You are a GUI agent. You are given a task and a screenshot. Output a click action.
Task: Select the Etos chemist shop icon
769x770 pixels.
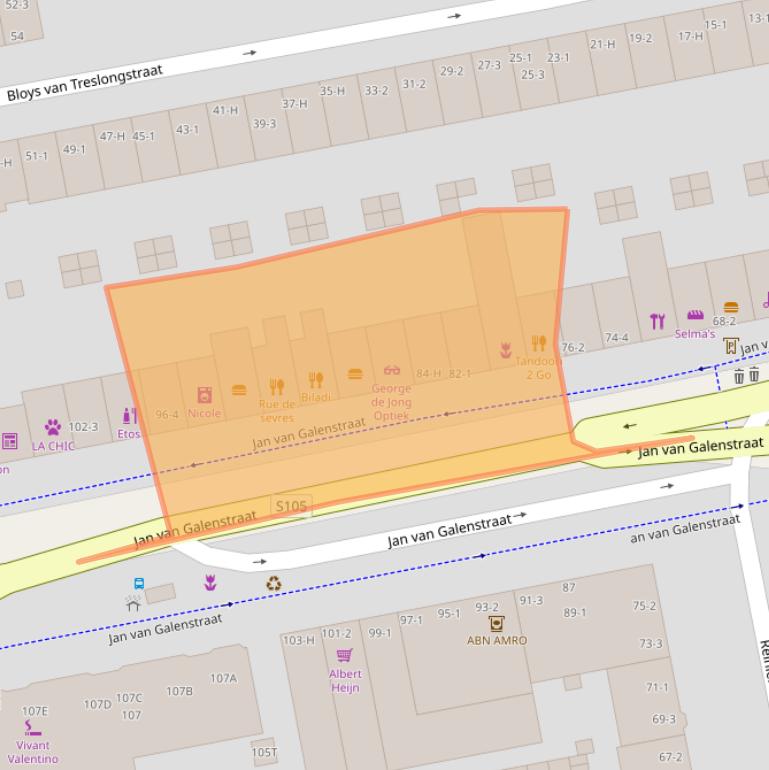coord(129,415)
